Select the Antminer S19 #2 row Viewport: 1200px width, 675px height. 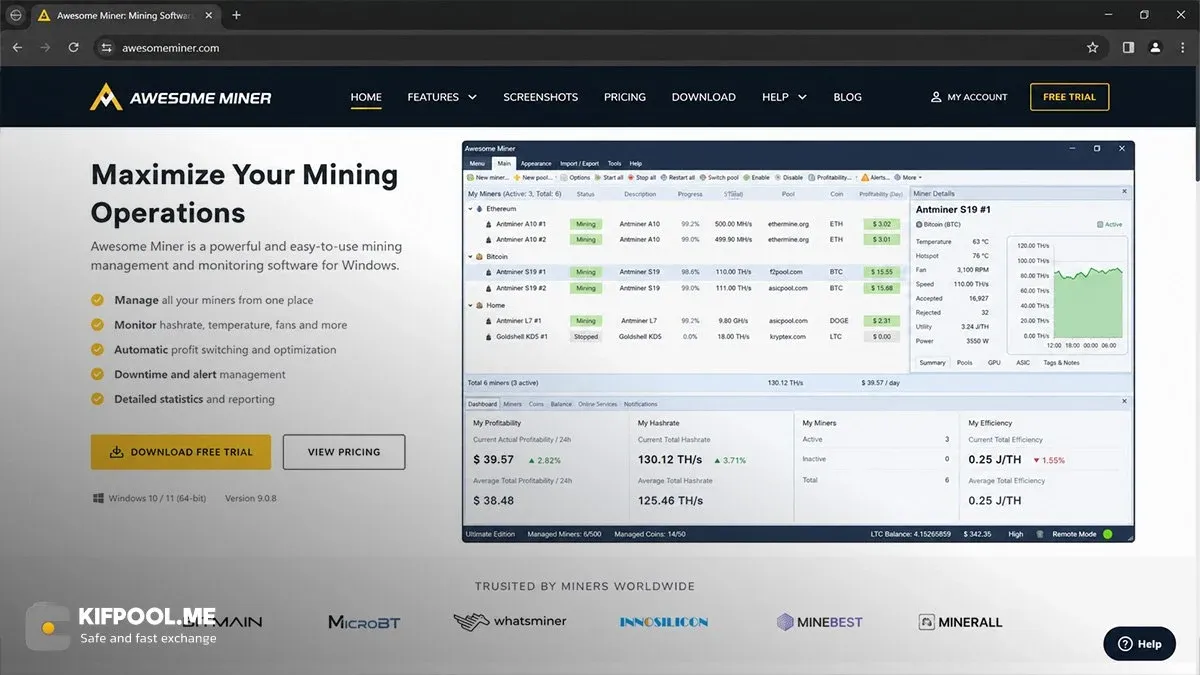click(x=688, y=288)
